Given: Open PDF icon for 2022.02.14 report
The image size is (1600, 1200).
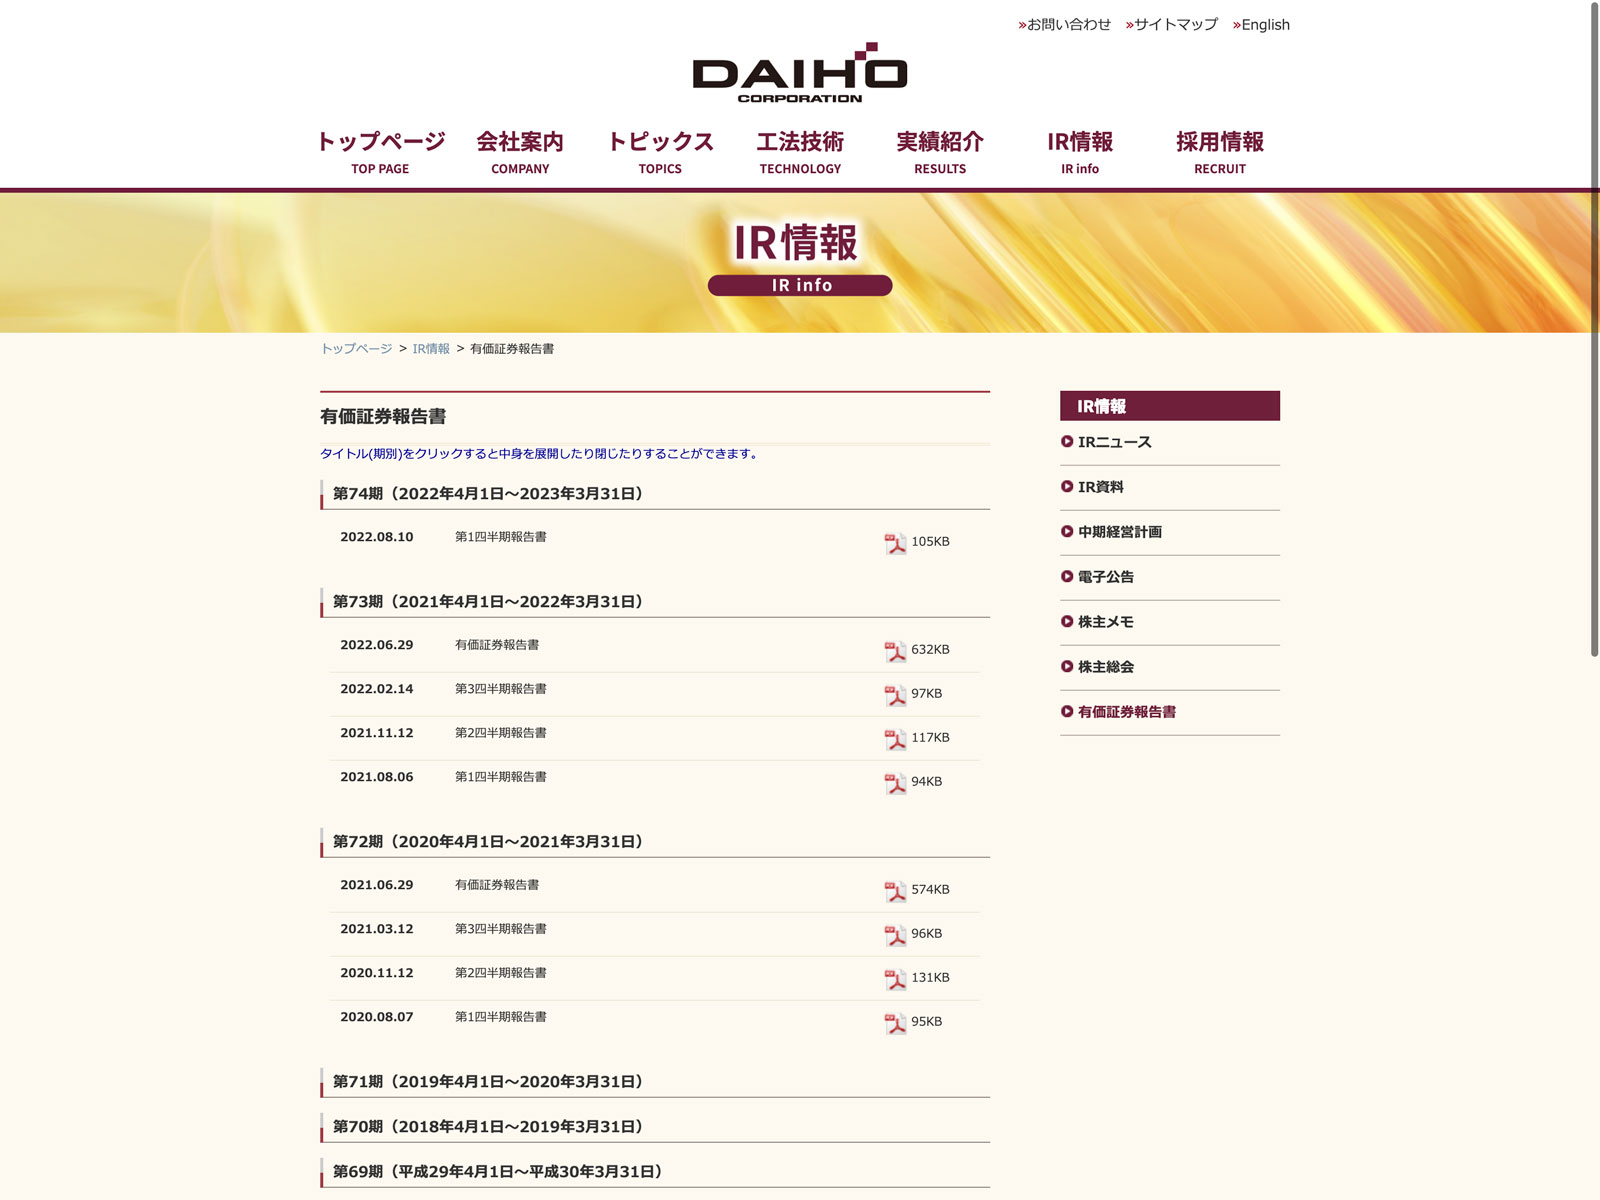Looking at the screenshot, I should [x=895, y=695].
